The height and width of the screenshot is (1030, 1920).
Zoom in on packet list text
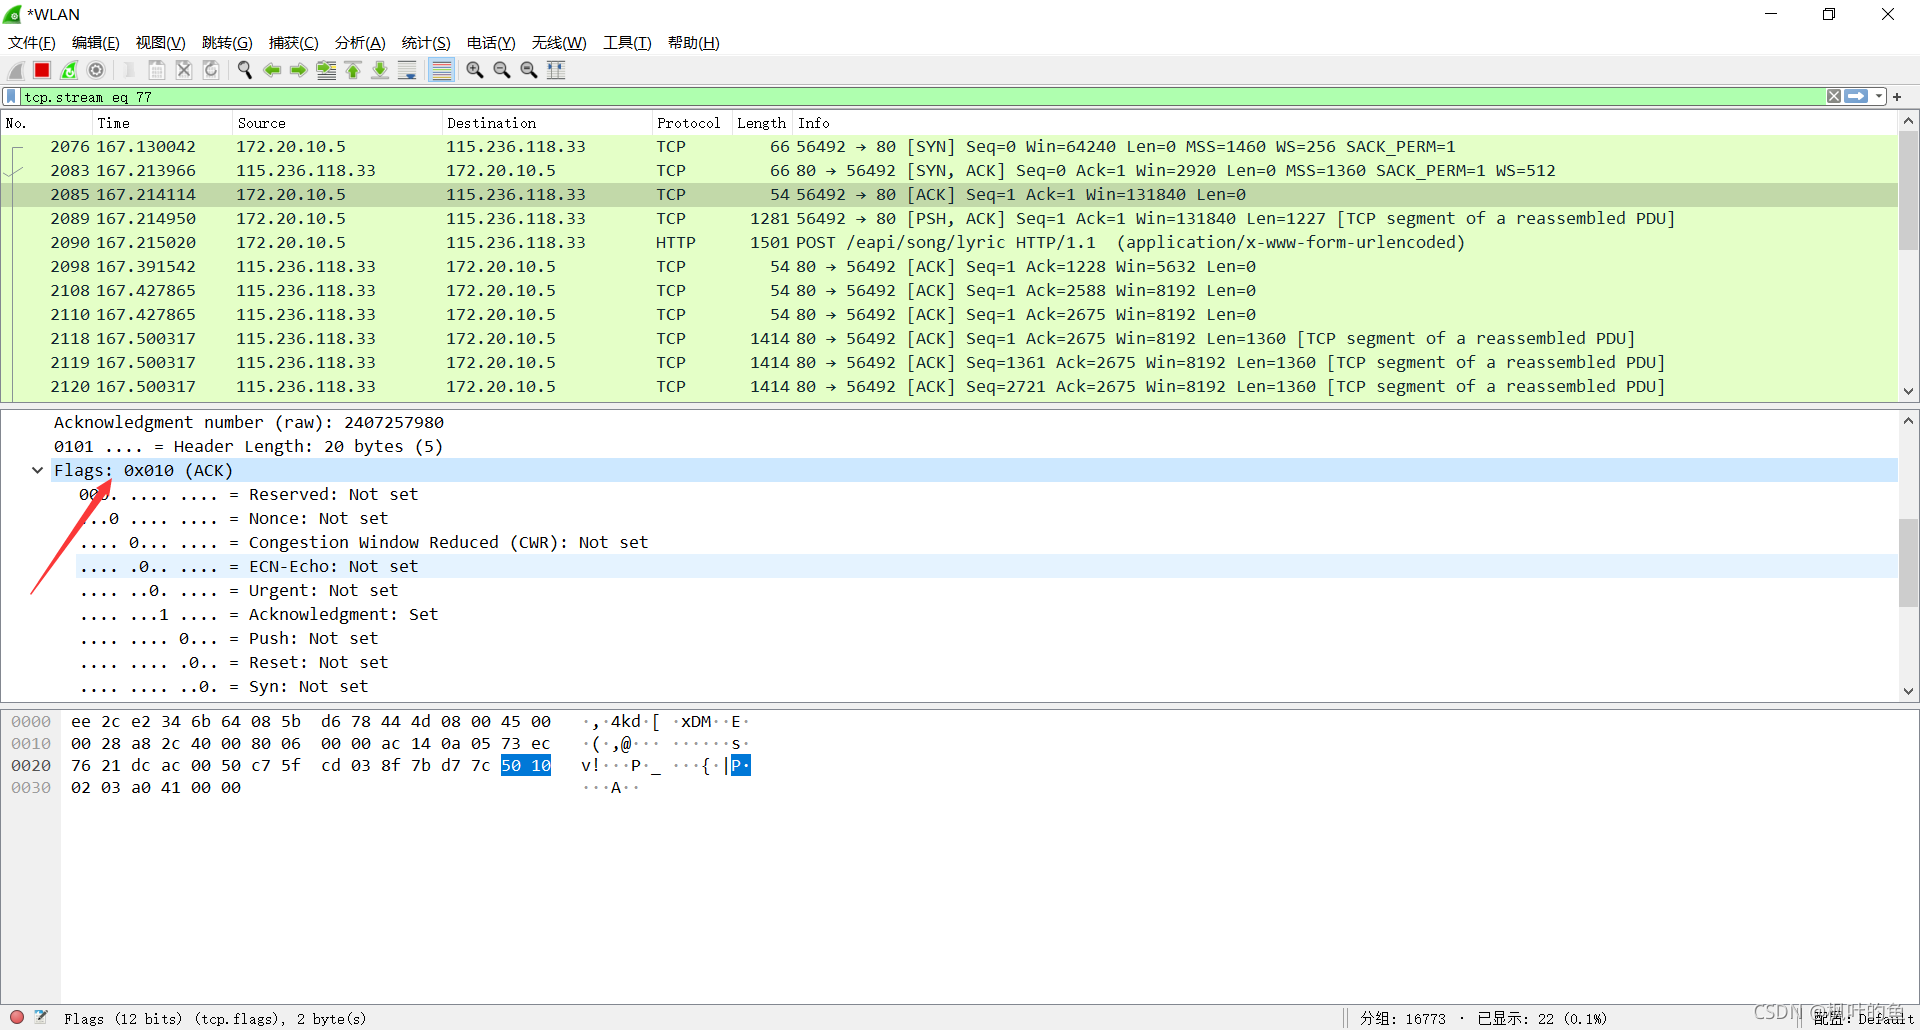[x=475, y=70]
